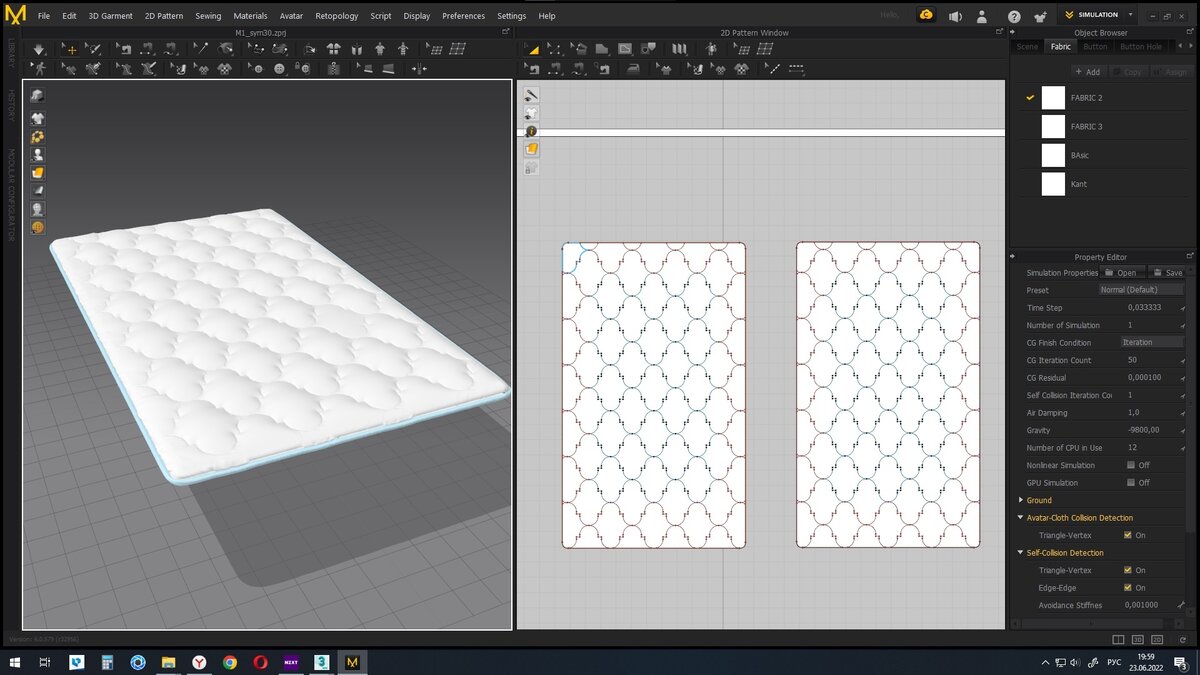Screen dimensions: 1200x675
Task: Toggle Nonlinear Simulation checkbox
Action: tap(1131, 465)
